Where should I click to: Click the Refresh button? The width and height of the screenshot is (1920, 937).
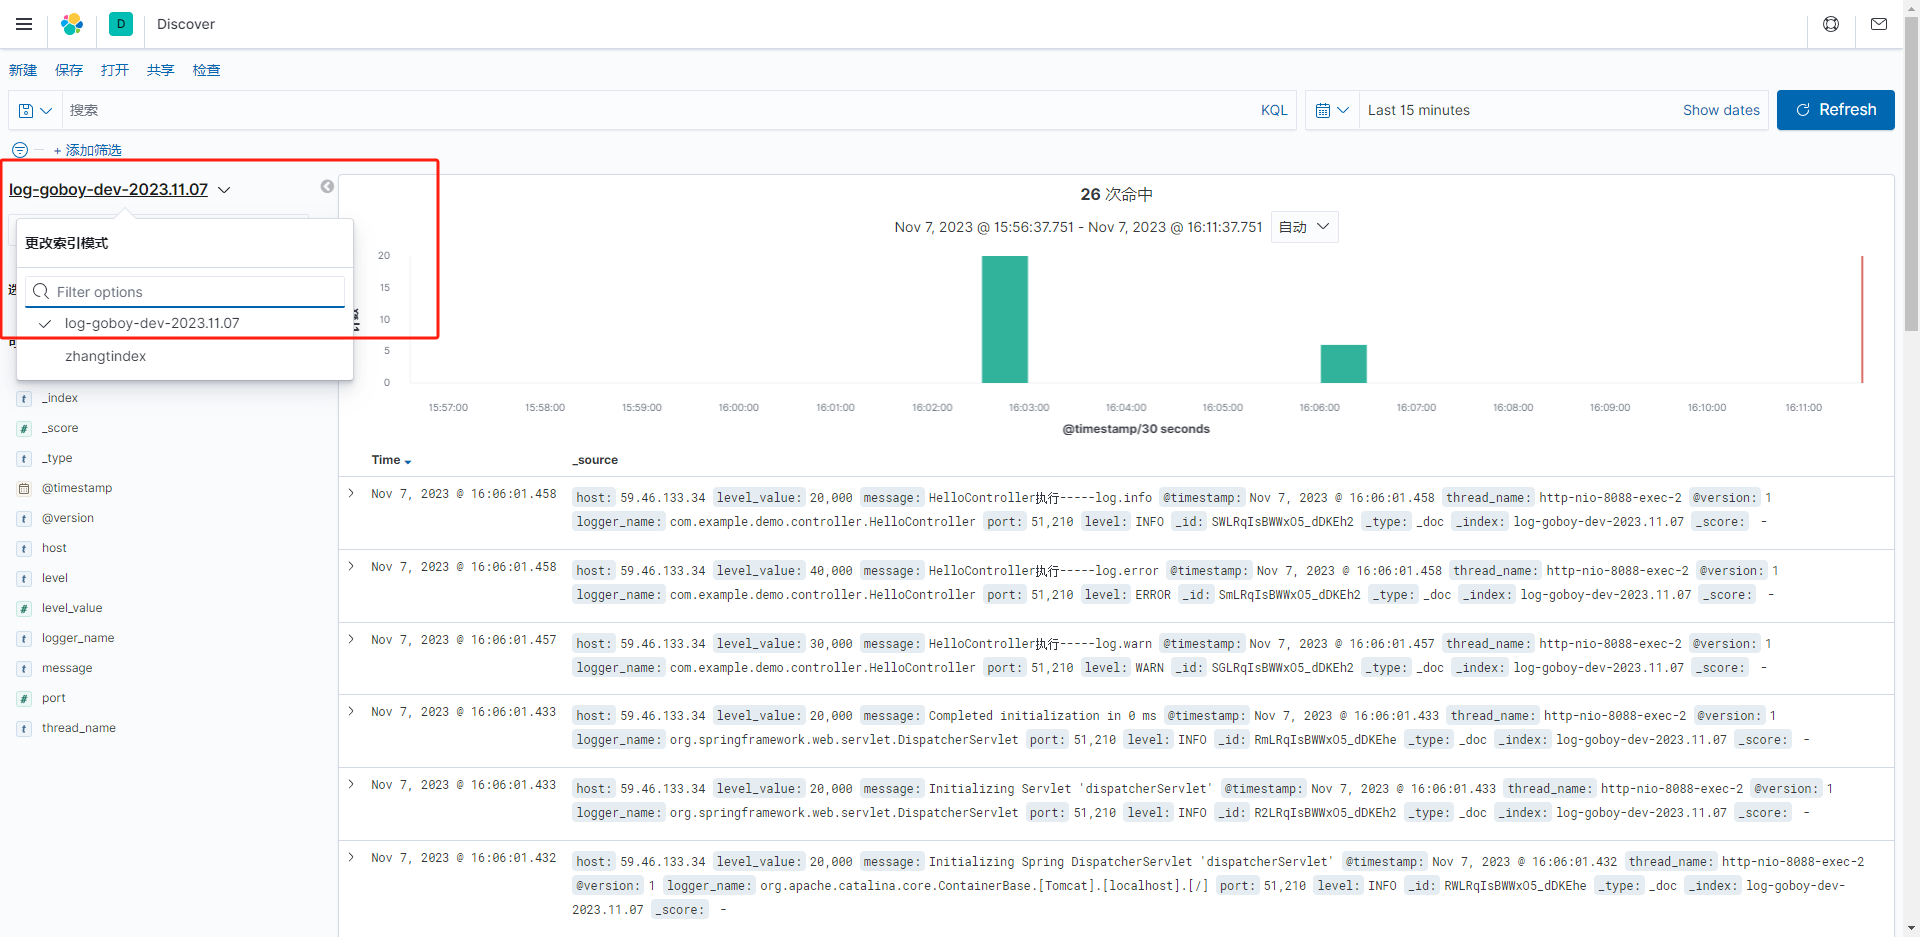click(1836, 110)
